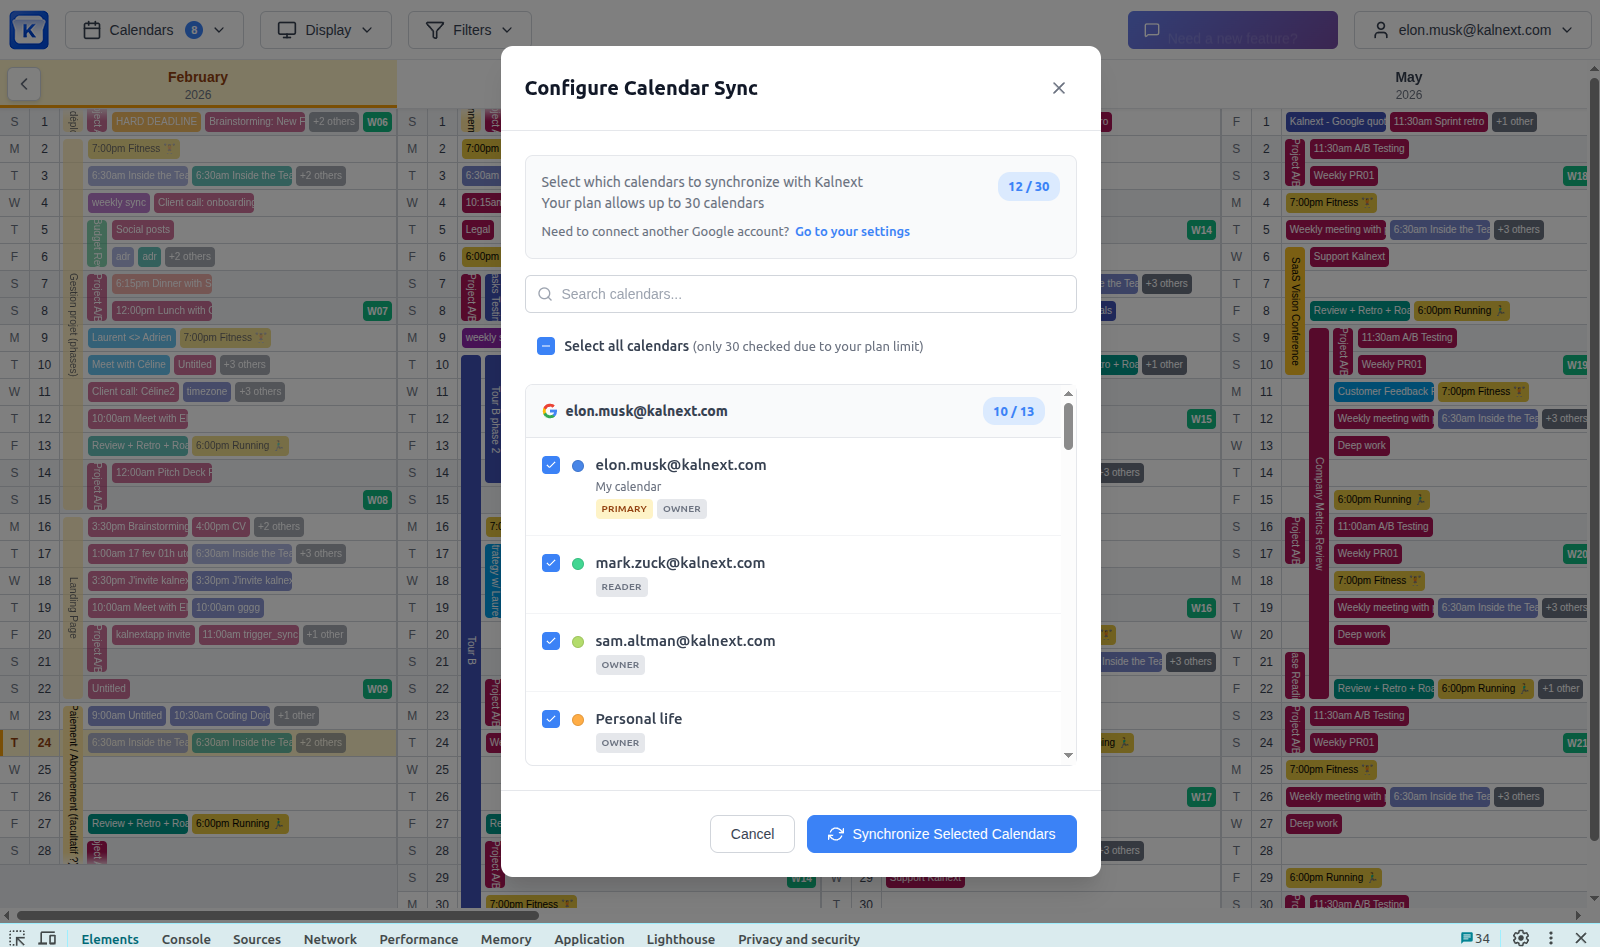
Task: Click the previous month arrow icon
Action: 24,84
